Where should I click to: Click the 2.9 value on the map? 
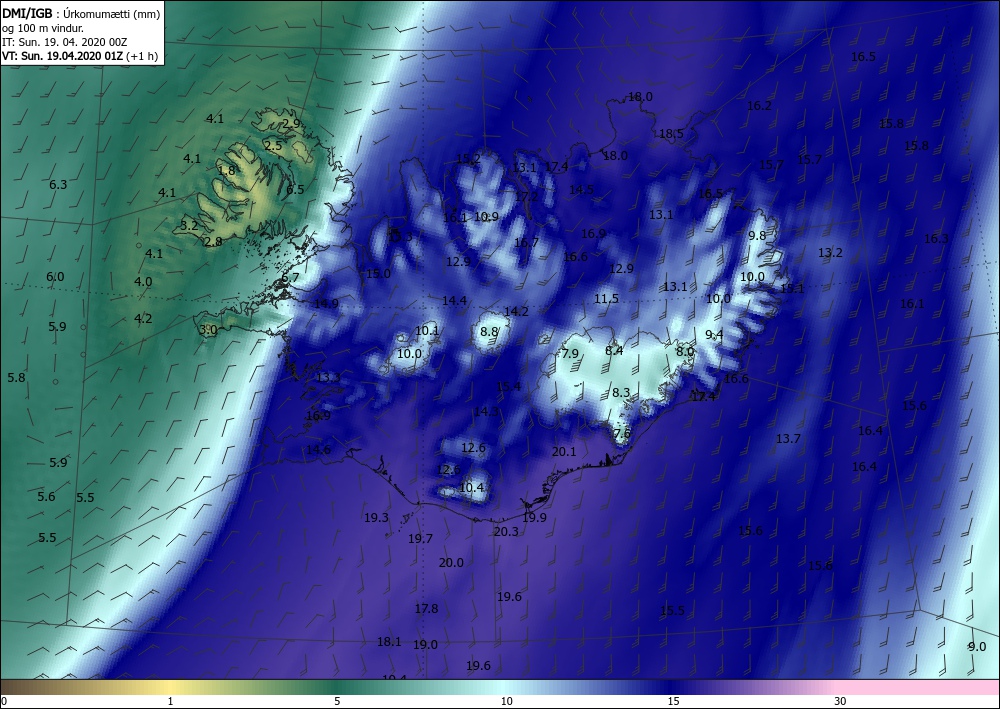[291, 123]
